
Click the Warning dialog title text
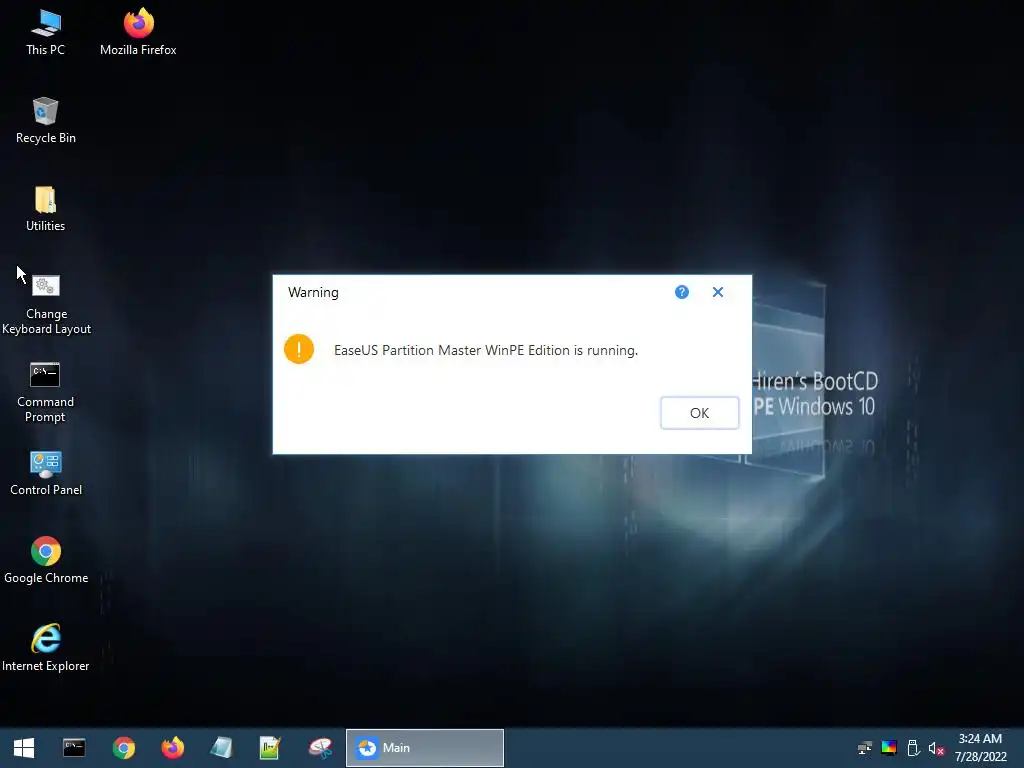pos(313,292)
